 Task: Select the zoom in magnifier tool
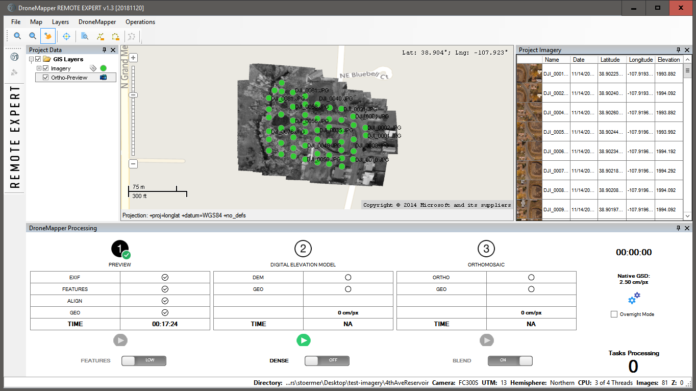[x=17, y=36]
